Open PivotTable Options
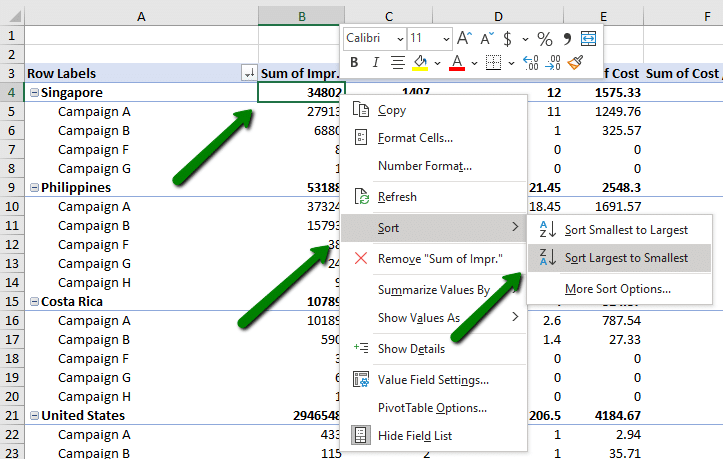 [x=433, y=408]
